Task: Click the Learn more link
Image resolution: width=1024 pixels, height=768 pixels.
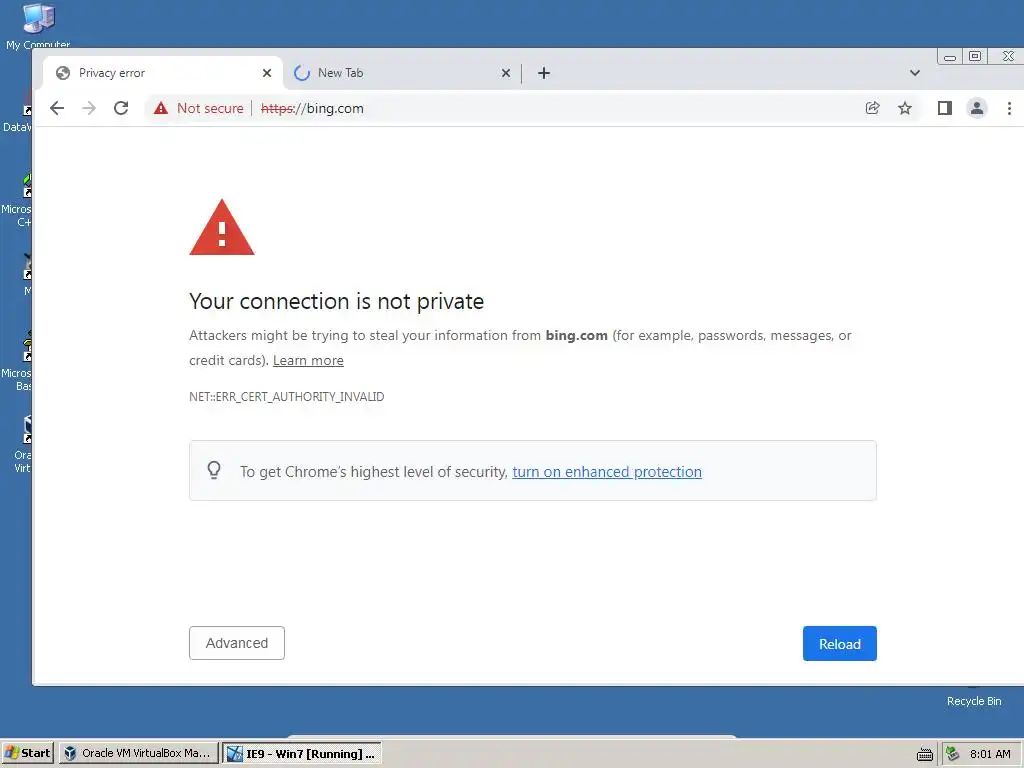Action: (308, 360)
